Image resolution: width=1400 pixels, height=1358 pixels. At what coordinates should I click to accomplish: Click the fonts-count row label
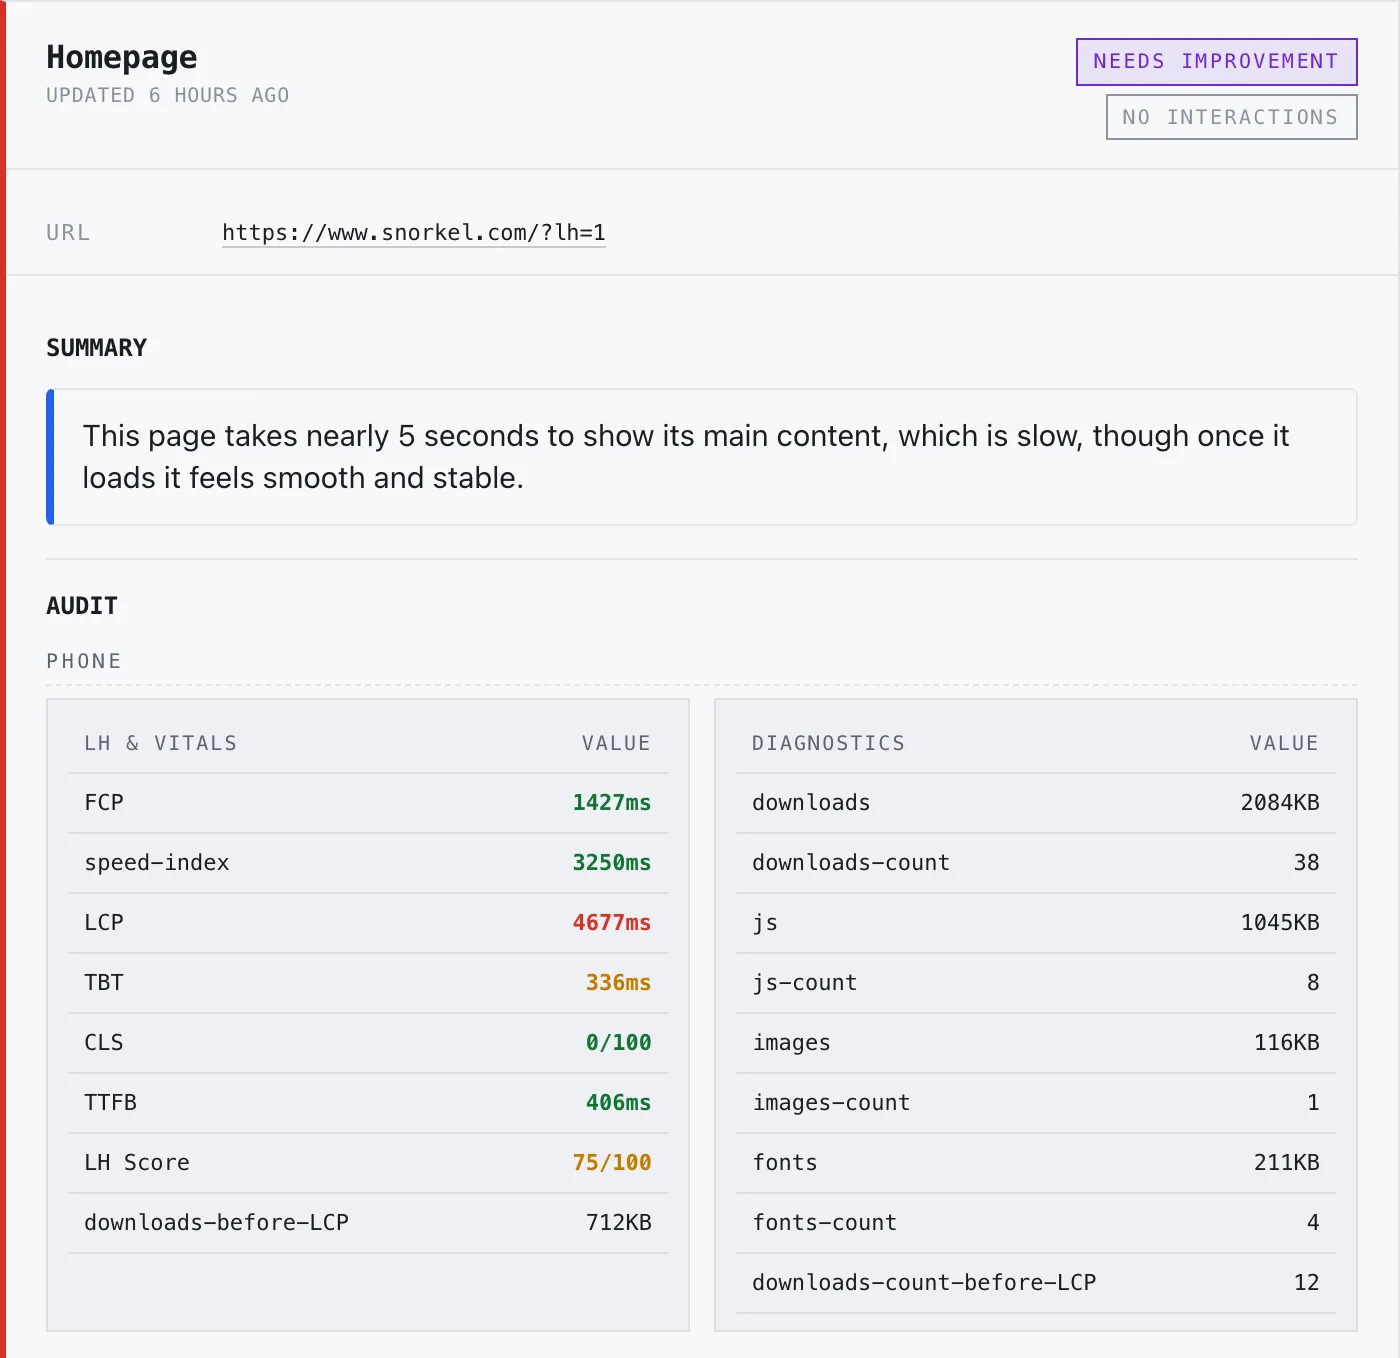coord(825,1223)
